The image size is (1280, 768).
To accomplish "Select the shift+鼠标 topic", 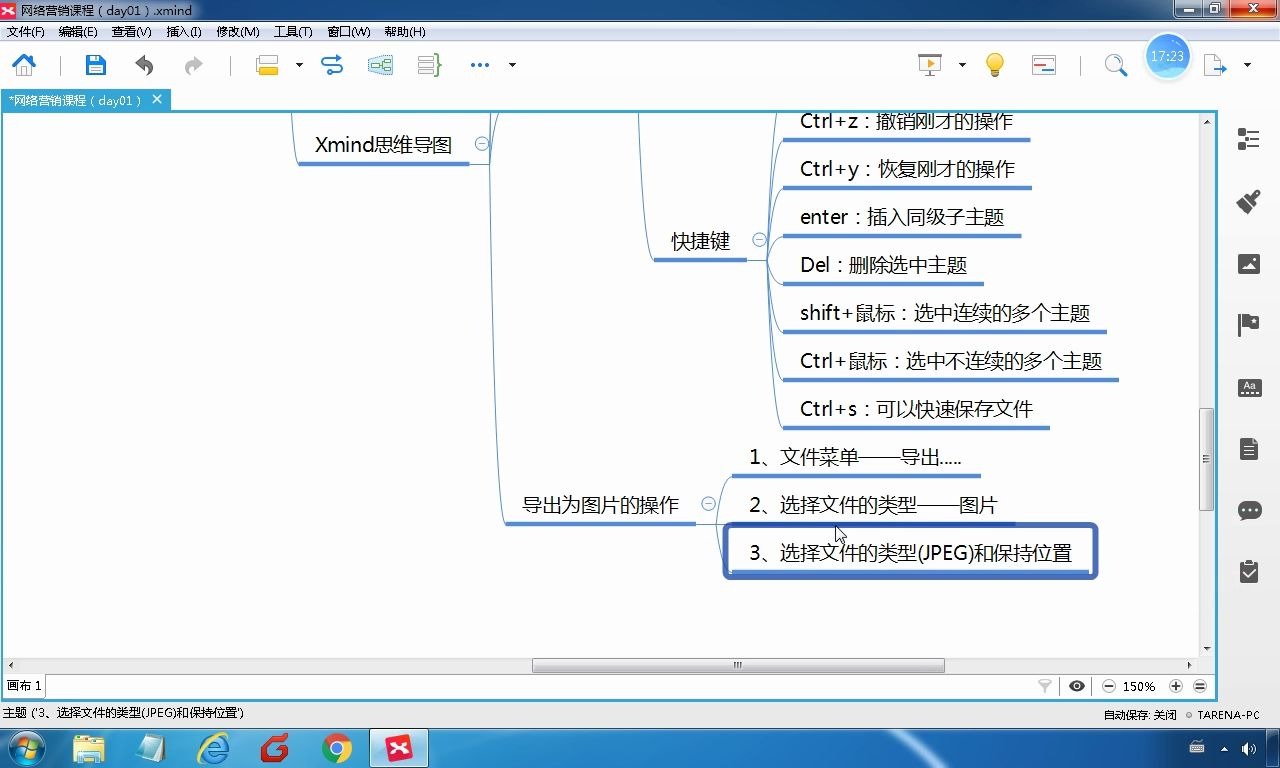I will tap(945, 313).
